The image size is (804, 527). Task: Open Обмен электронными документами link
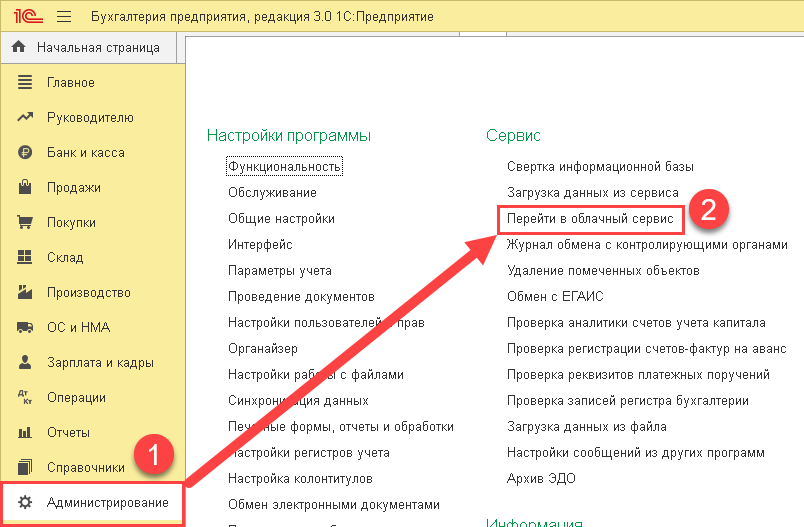(x=334, y=505)
